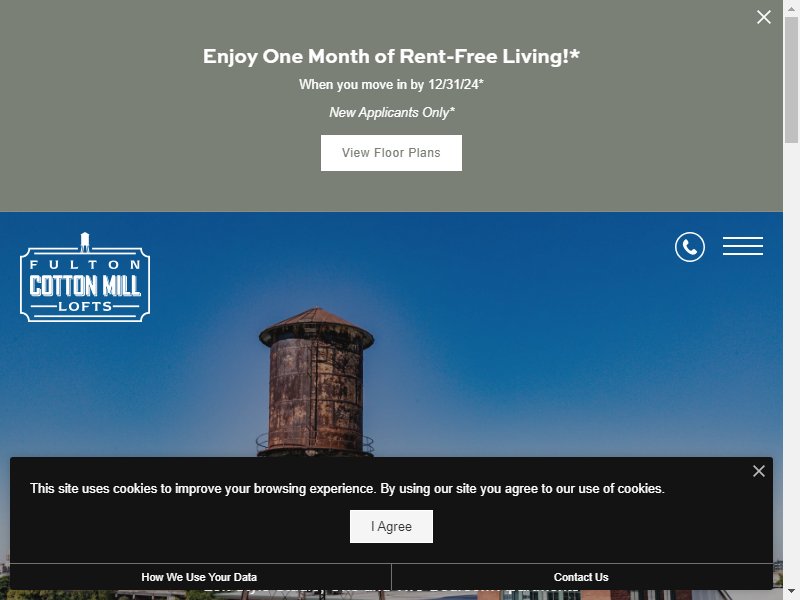Open How We Use Your Data
The width and height of the screenshot is (800, 600).
coord(199,577)
